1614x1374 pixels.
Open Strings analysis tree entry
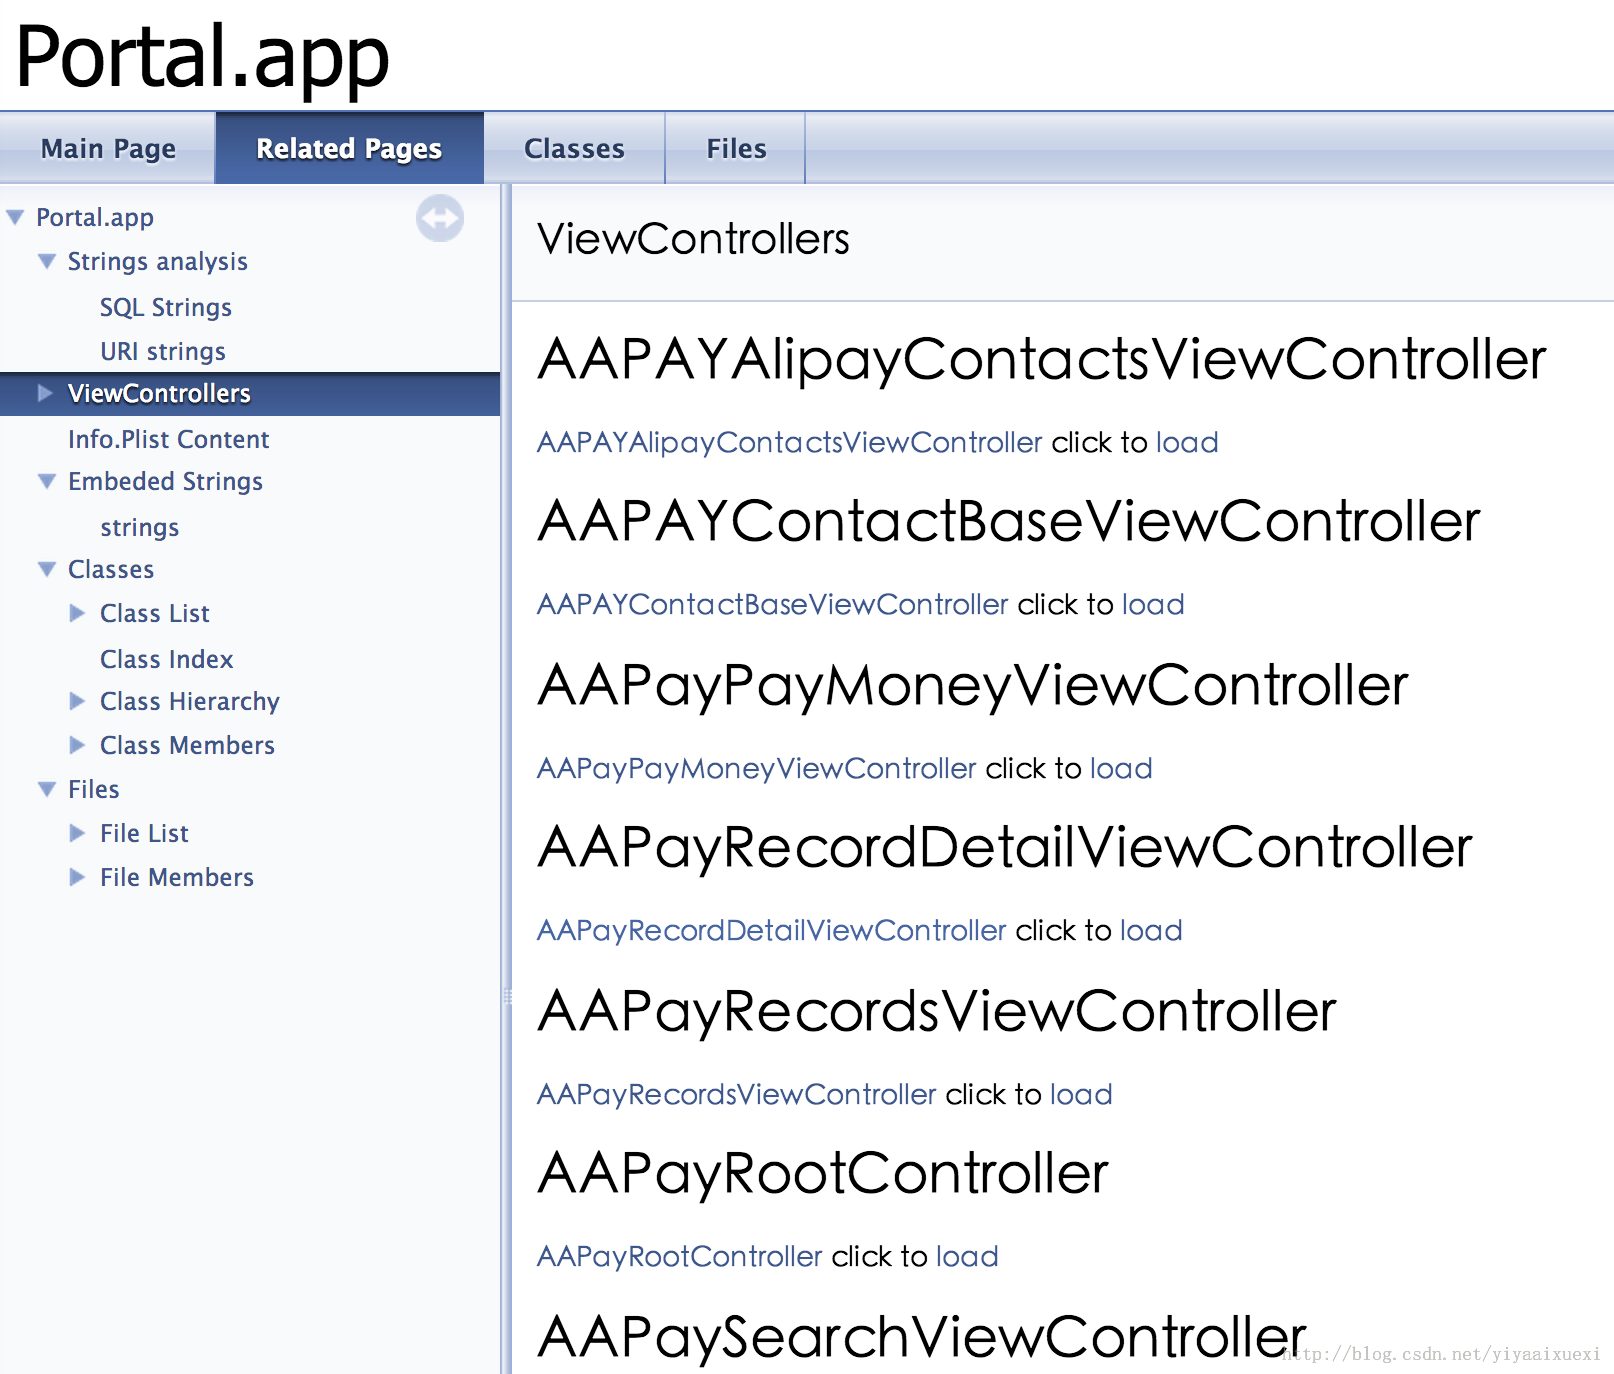(158, 261)
